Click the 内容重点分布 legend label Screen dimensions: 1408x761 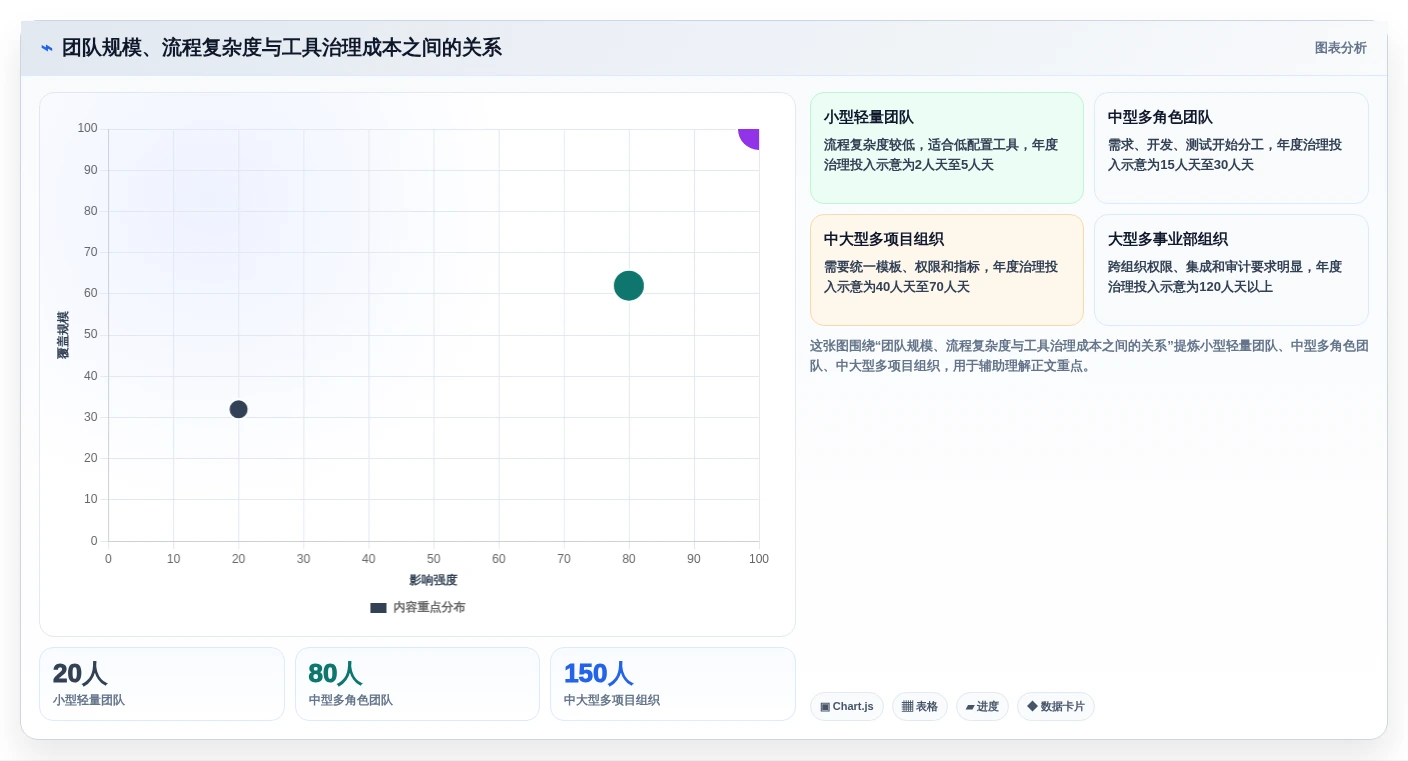429,608
